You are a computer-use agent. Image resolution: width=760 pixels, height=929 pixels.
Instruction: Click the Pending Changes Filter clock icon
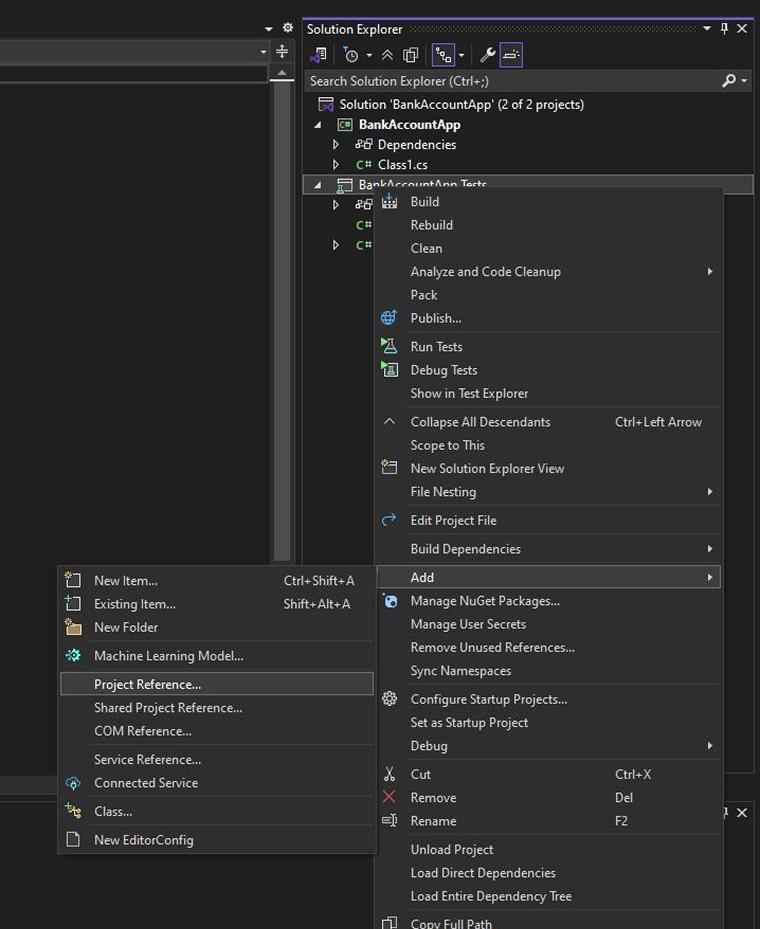351,55
